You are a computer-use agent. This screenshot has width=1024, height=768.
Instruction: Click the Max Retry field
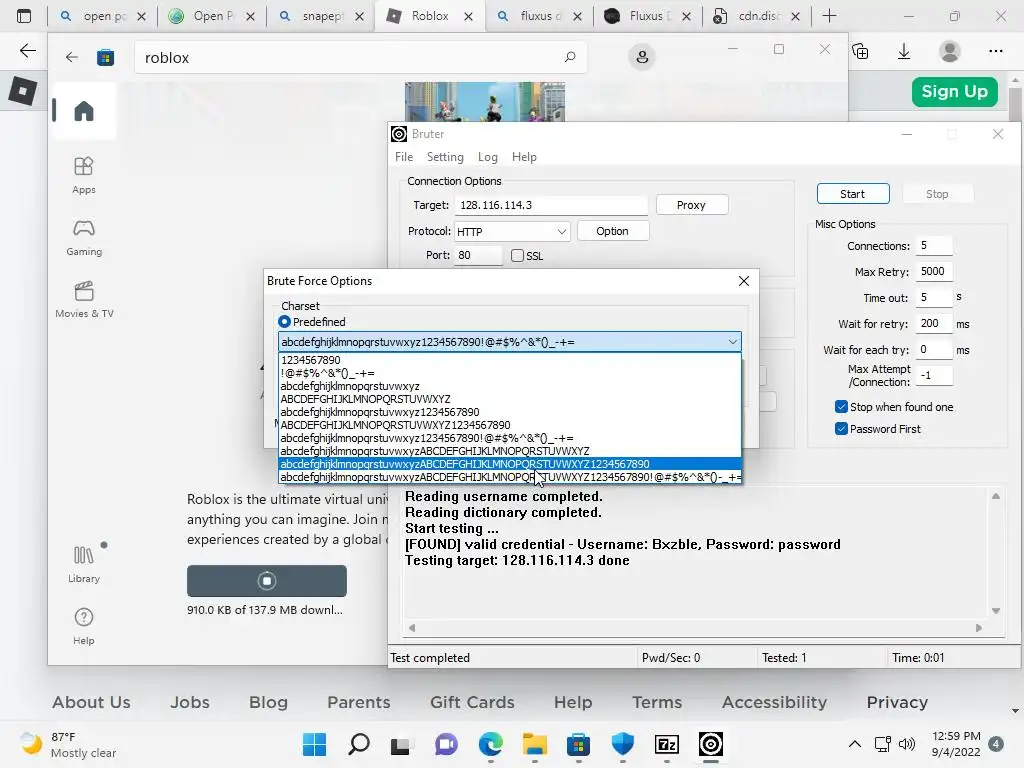click(x=934, y=271)
